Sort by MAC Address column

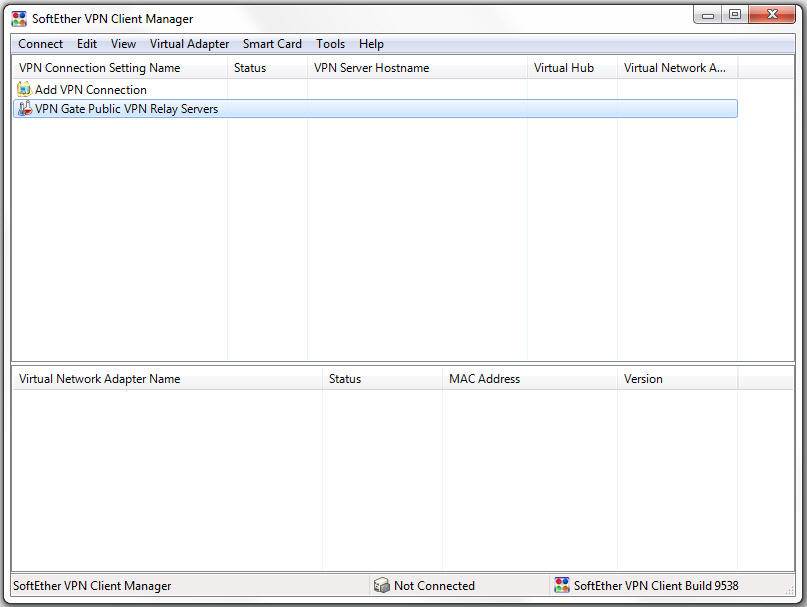(530, 378)
